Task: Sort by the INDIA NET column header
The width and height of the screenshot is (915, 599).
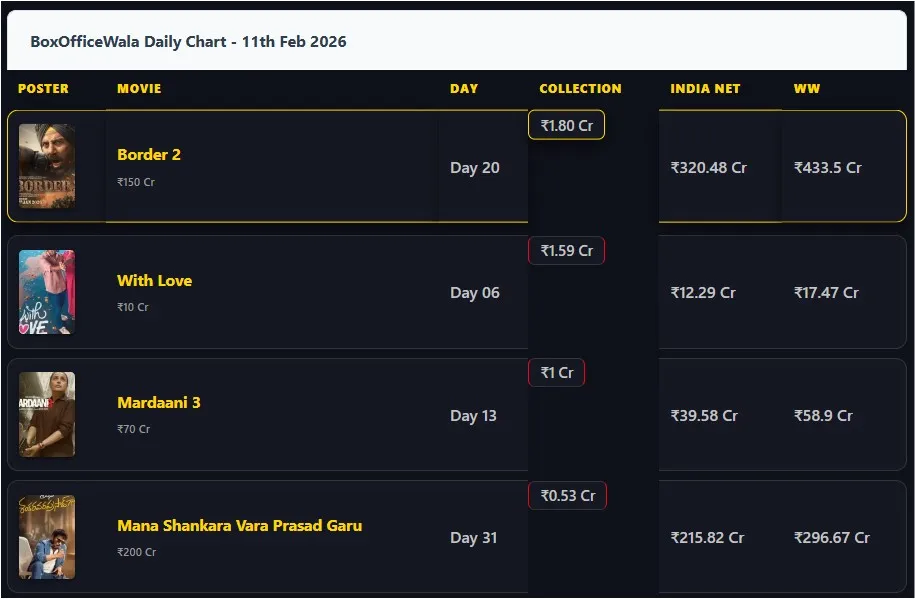Action: point(705,89)
